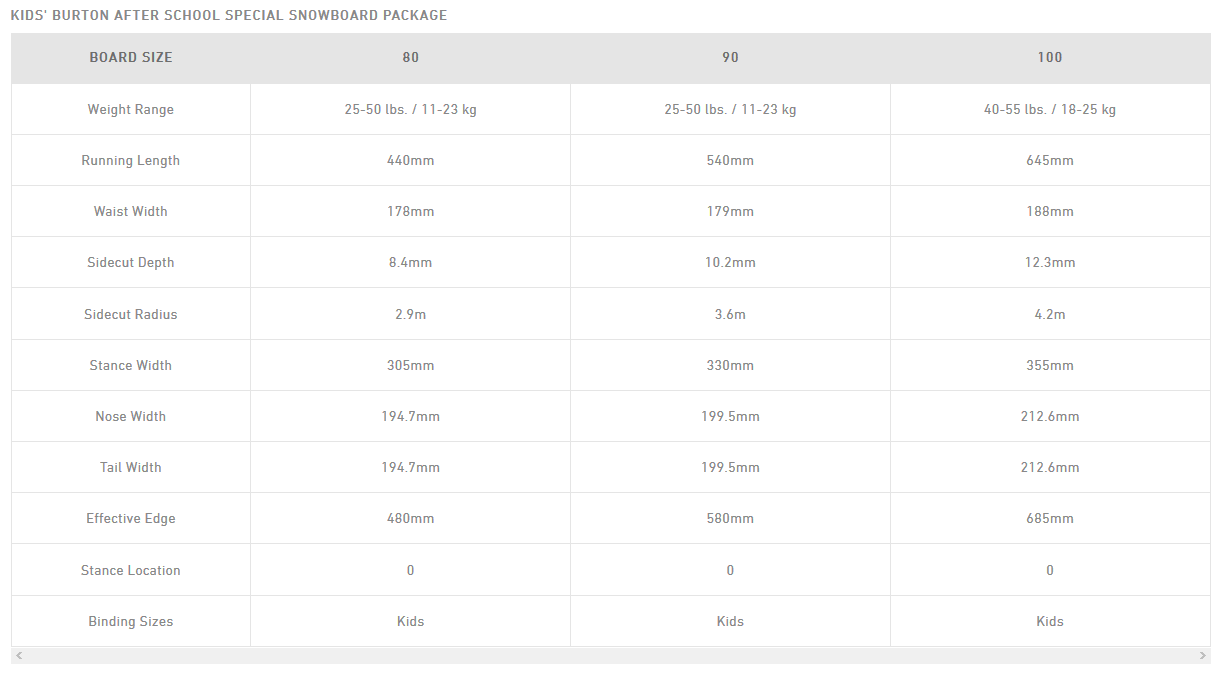Screen dimensions: 1220x673
Task: Click the 40-55 lbs. / 18-25 kg cell
Action: (x=1050, y=110)
